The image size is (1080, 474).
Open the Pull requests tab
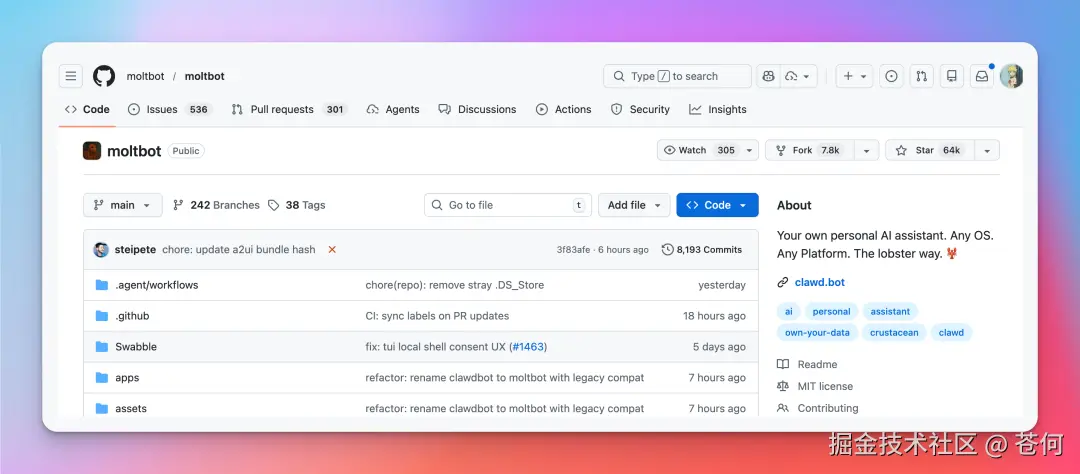289,110
